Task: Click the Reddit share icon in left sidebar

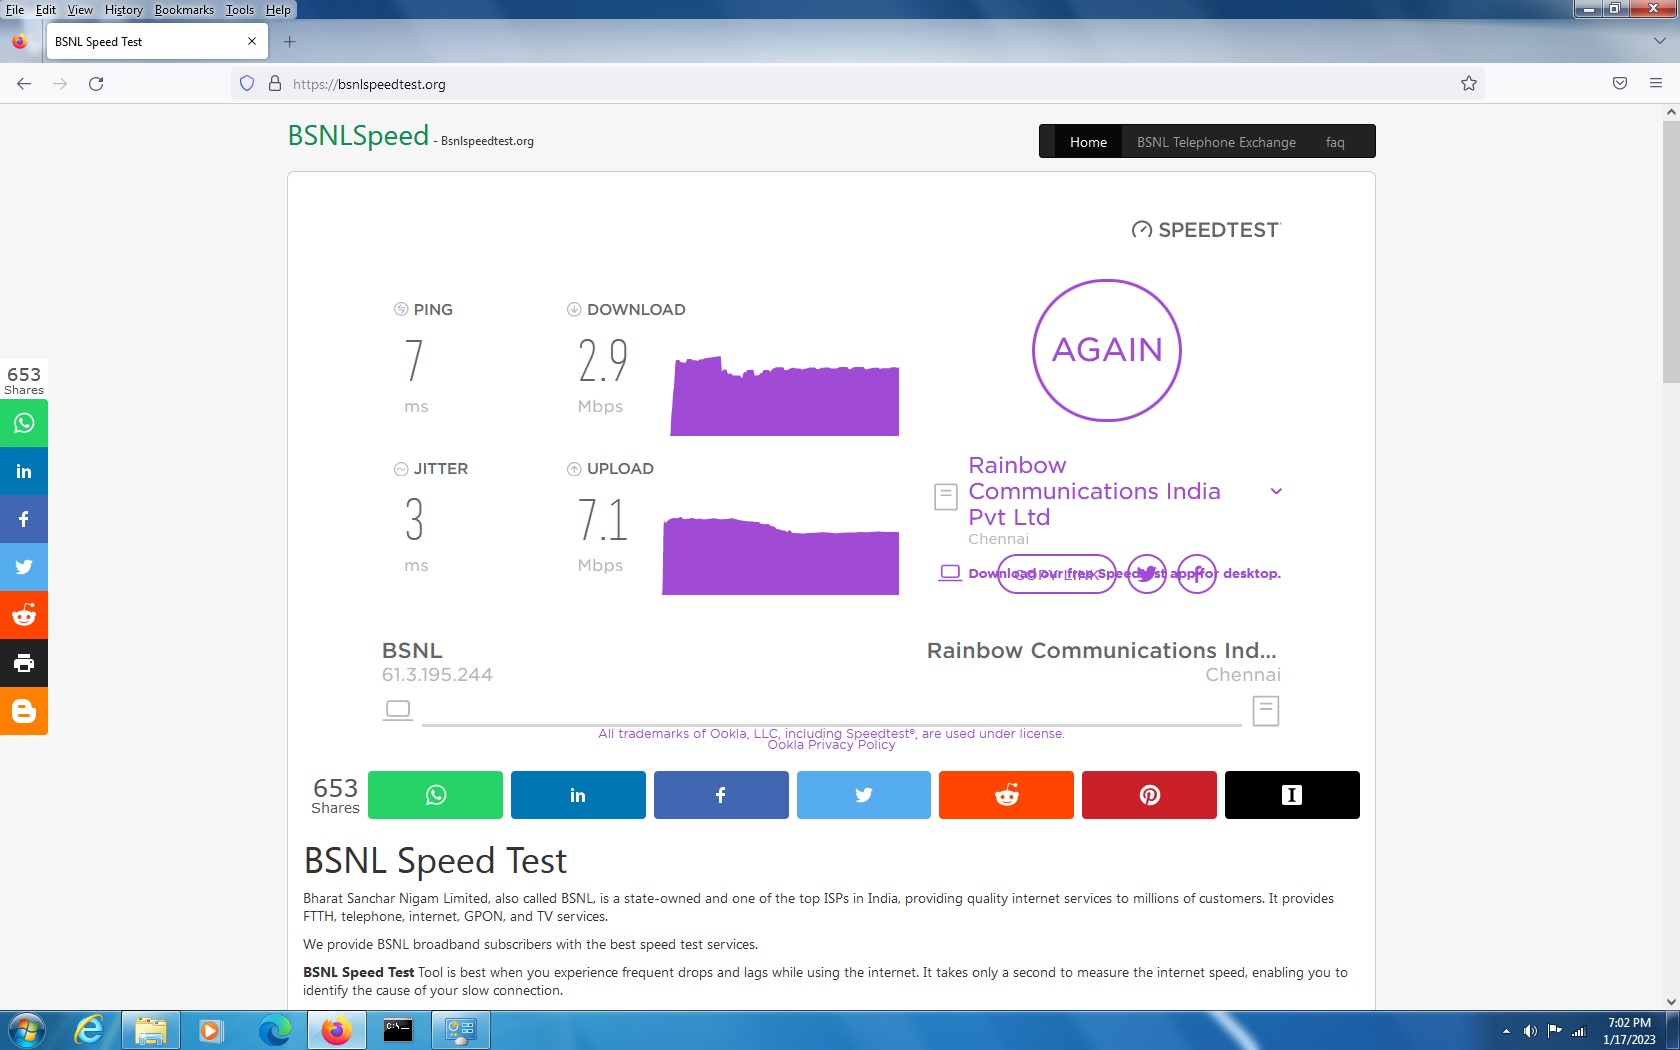Action: 24,615
